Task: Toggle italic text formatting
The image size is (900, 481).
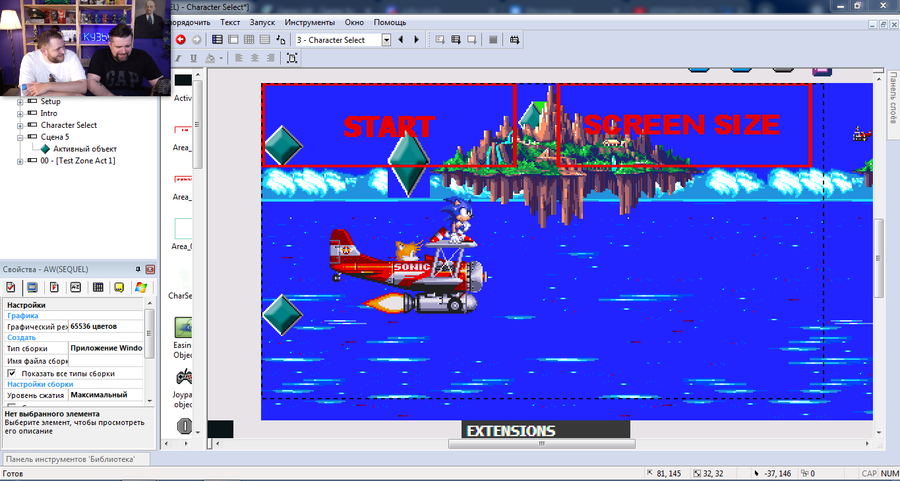Action: (x=178, y=58)
